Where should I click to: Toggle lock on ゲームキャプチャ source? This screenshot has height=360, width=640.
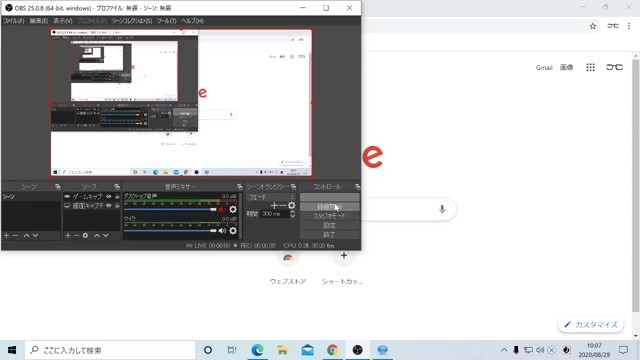117,197
